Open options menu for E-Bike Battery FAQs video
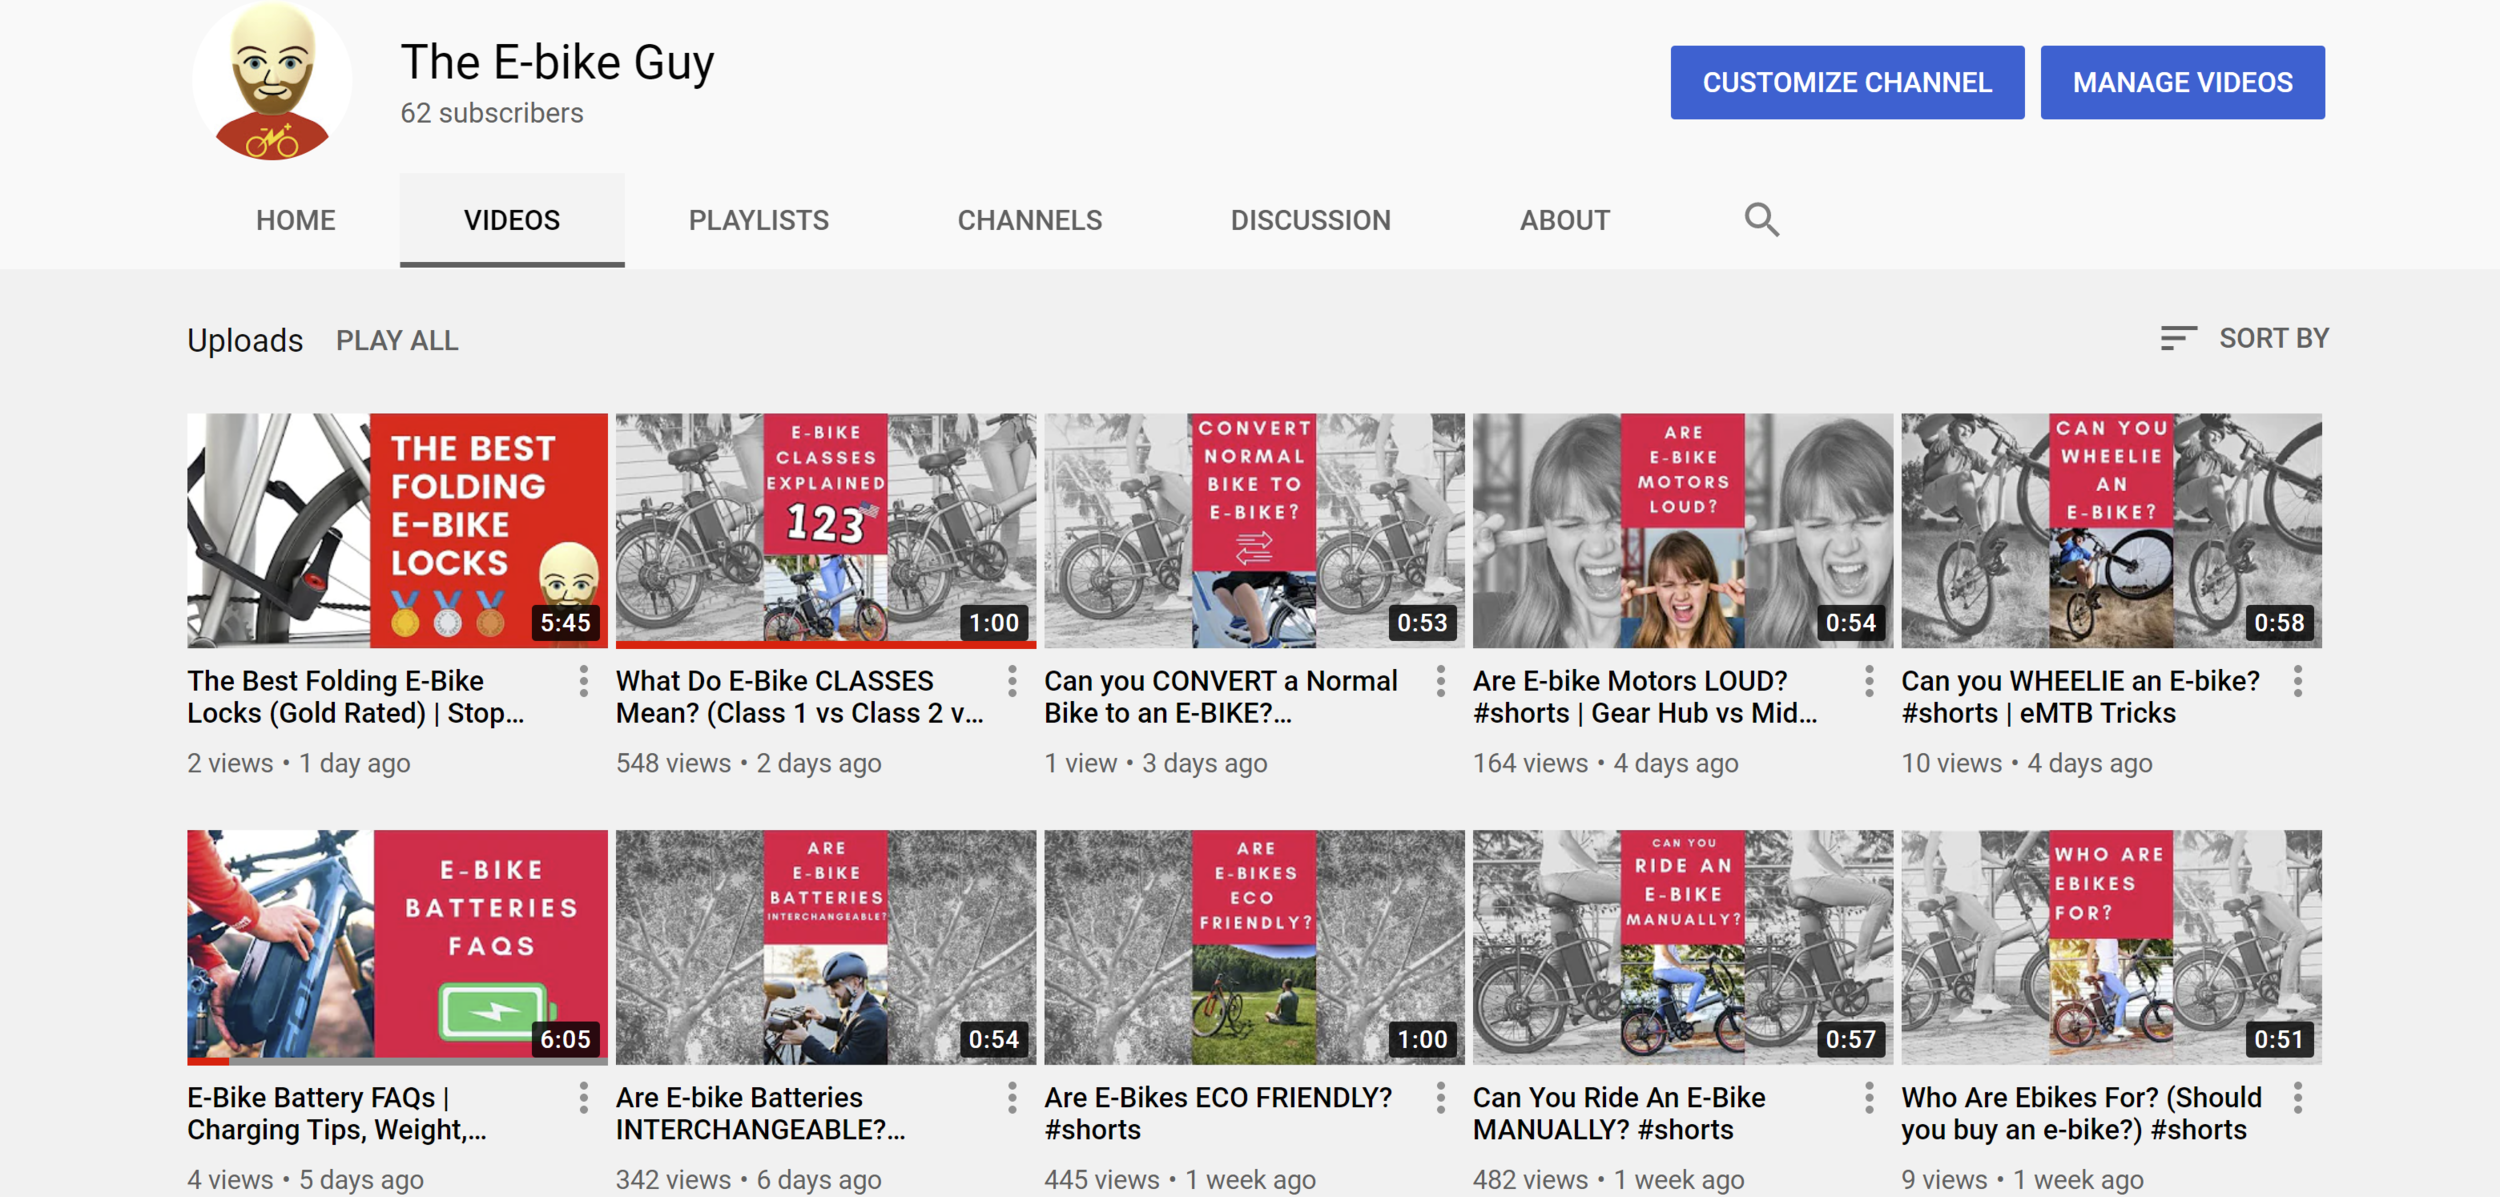This screenshot has width=2500, height=1197. pyautogui.click(x=583, y=1098)
